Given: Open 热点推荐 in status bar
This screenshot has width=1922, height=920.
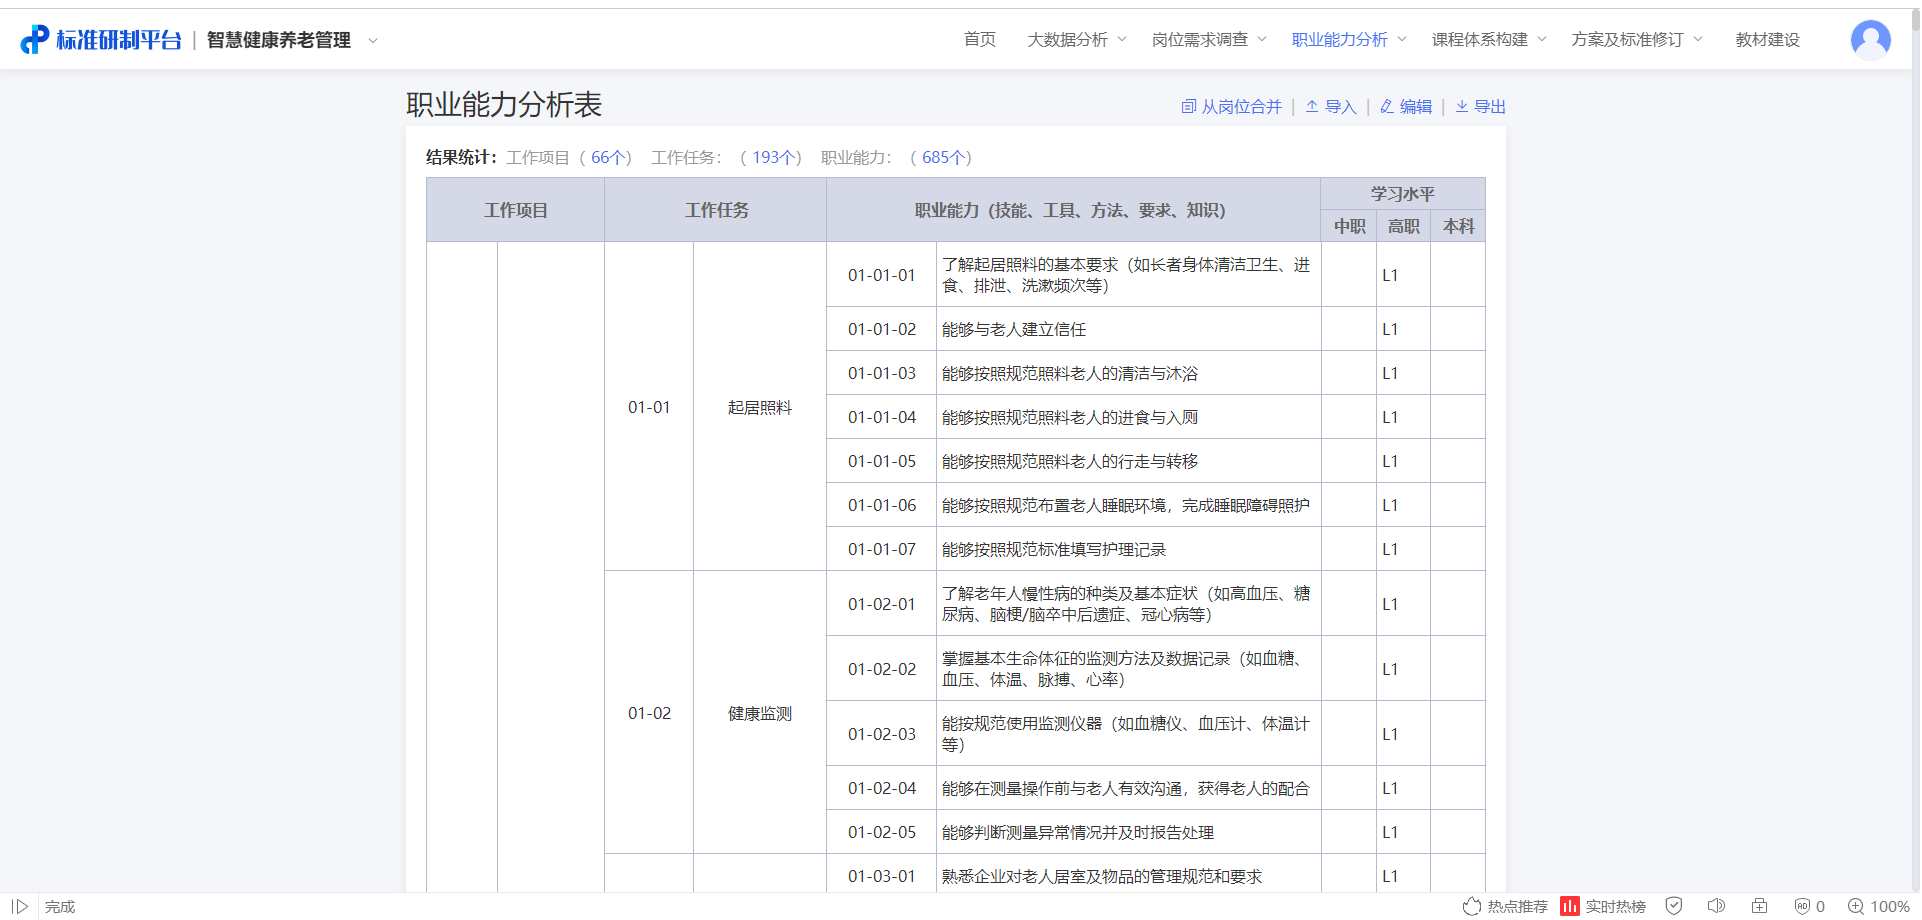Looking at the screenshot, I should [x=1505, y=906].
